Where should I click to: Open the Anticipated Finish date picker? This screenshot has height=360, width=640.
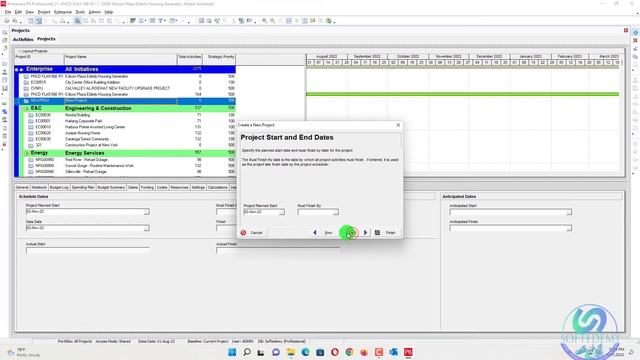569,228
